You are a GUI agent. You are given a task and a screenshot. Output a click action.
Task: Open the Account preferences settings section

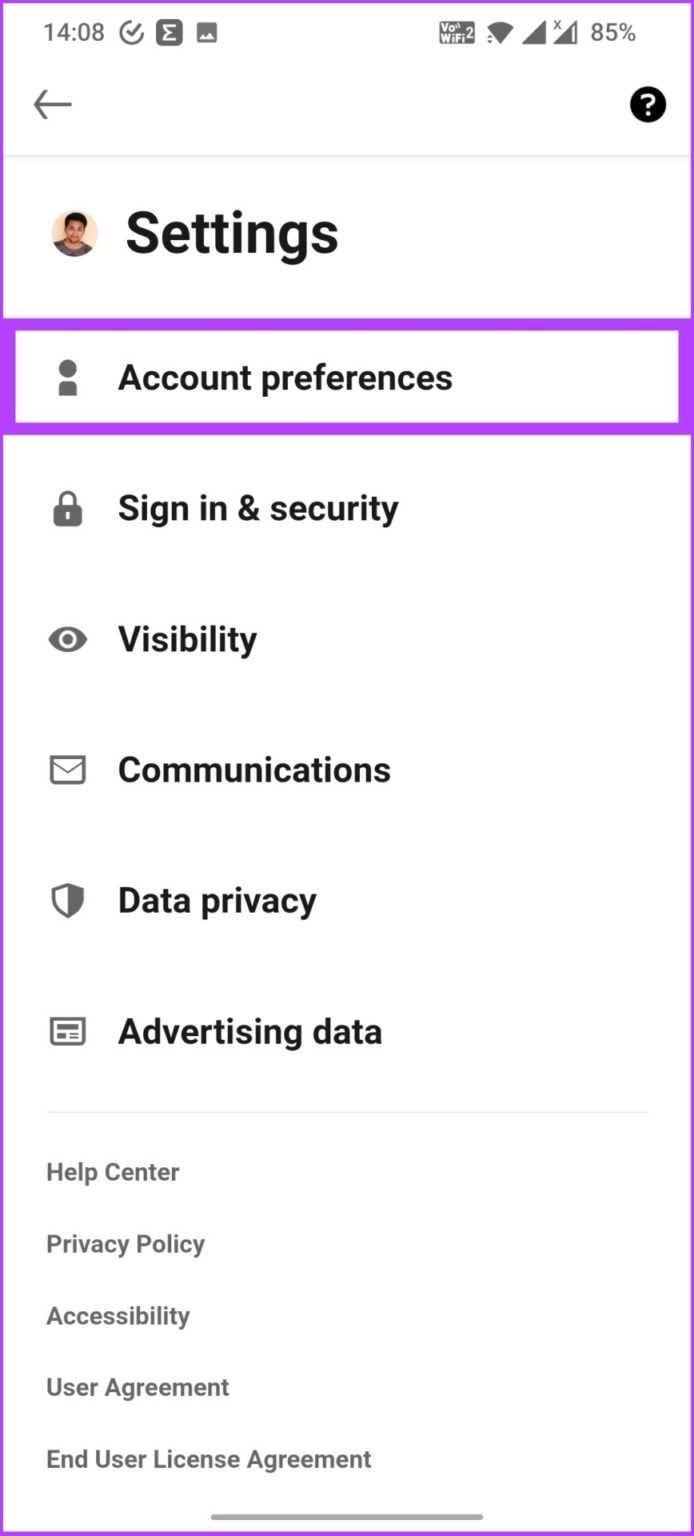tap(285, 377)
